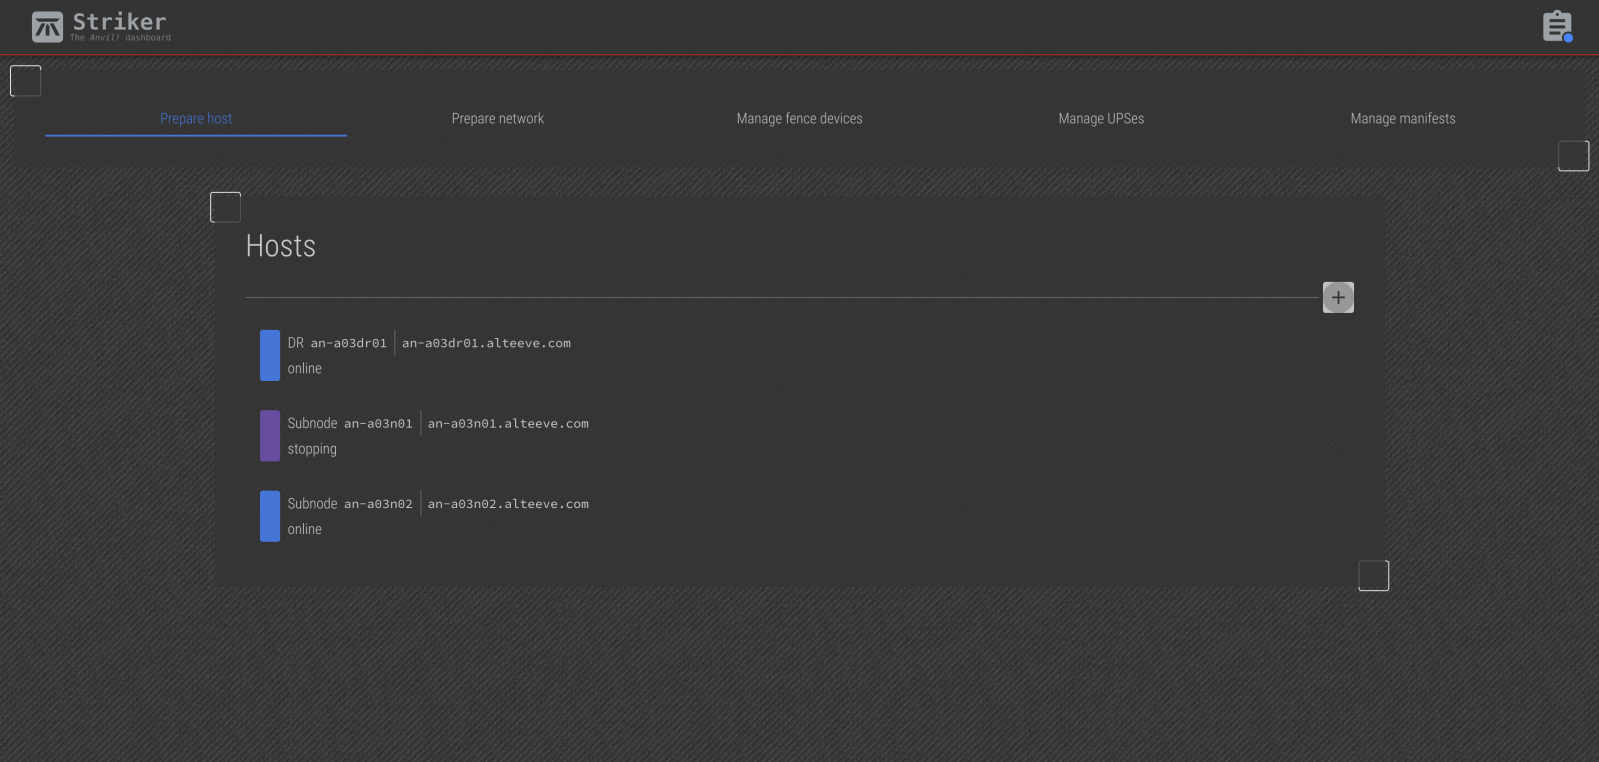Click the stopping status of an-a03n01
Viewport: 1599px width, 762px height.
[x=312, y=450]
